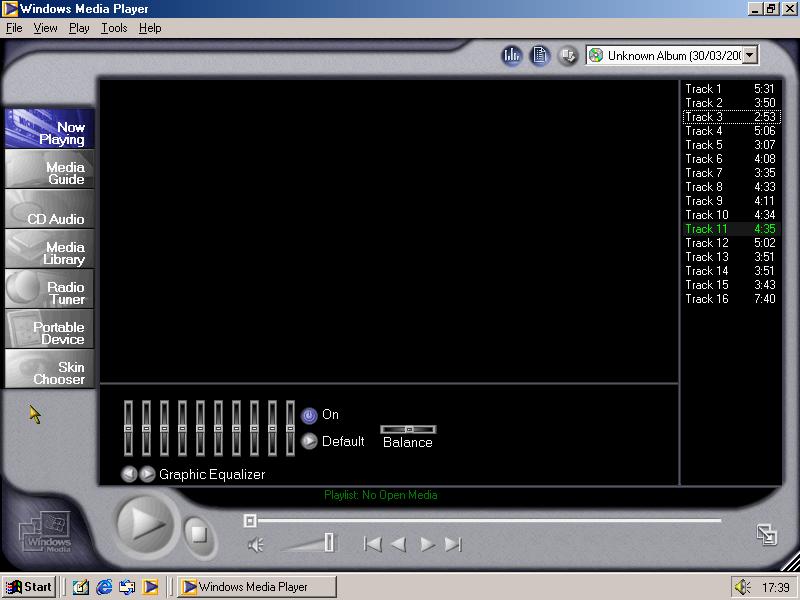
Task: Toggle the Graphic Equalizer On button
Action: click(309, 415)
